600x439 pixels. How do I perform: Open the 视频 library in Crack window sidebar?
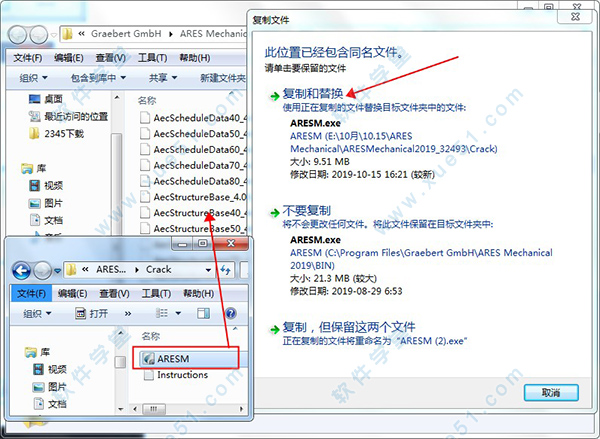53,369
